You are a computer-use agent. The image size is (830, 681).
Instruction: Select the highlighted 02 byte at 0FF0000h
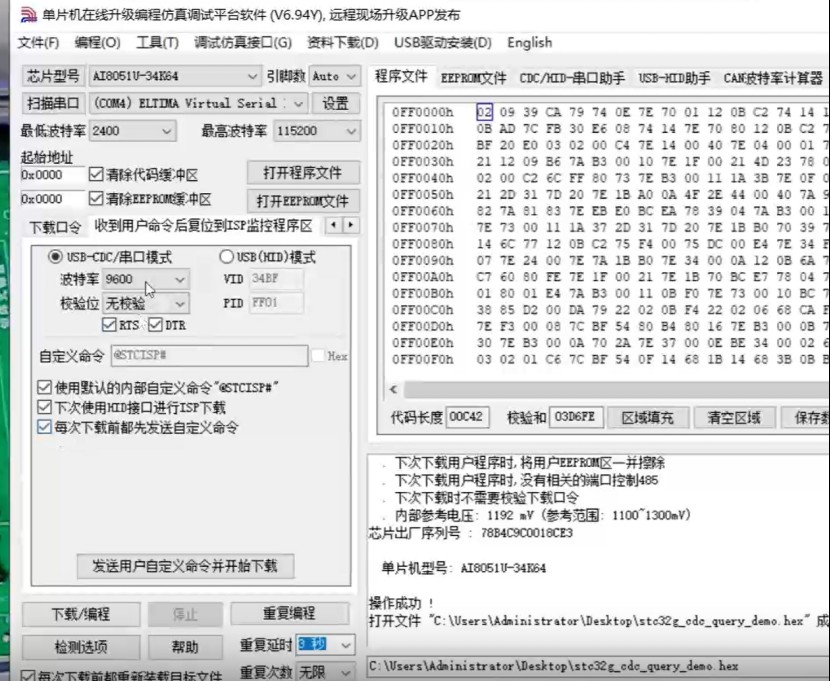[x=484, y=112]
